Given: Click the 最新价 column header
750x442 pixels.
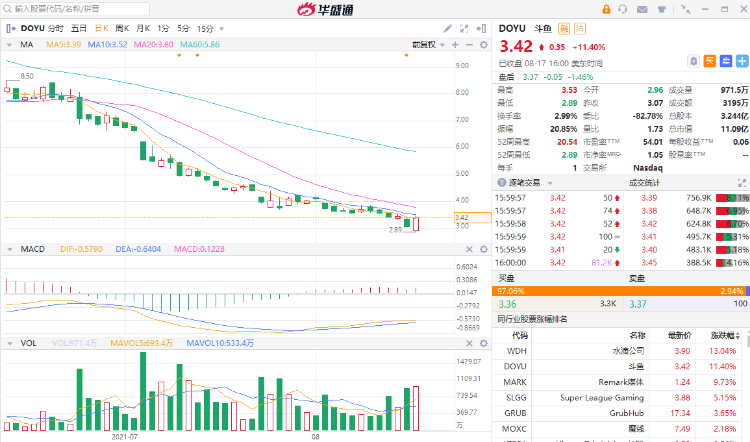Looking at the screenshot, I should [x=680, y=335].
